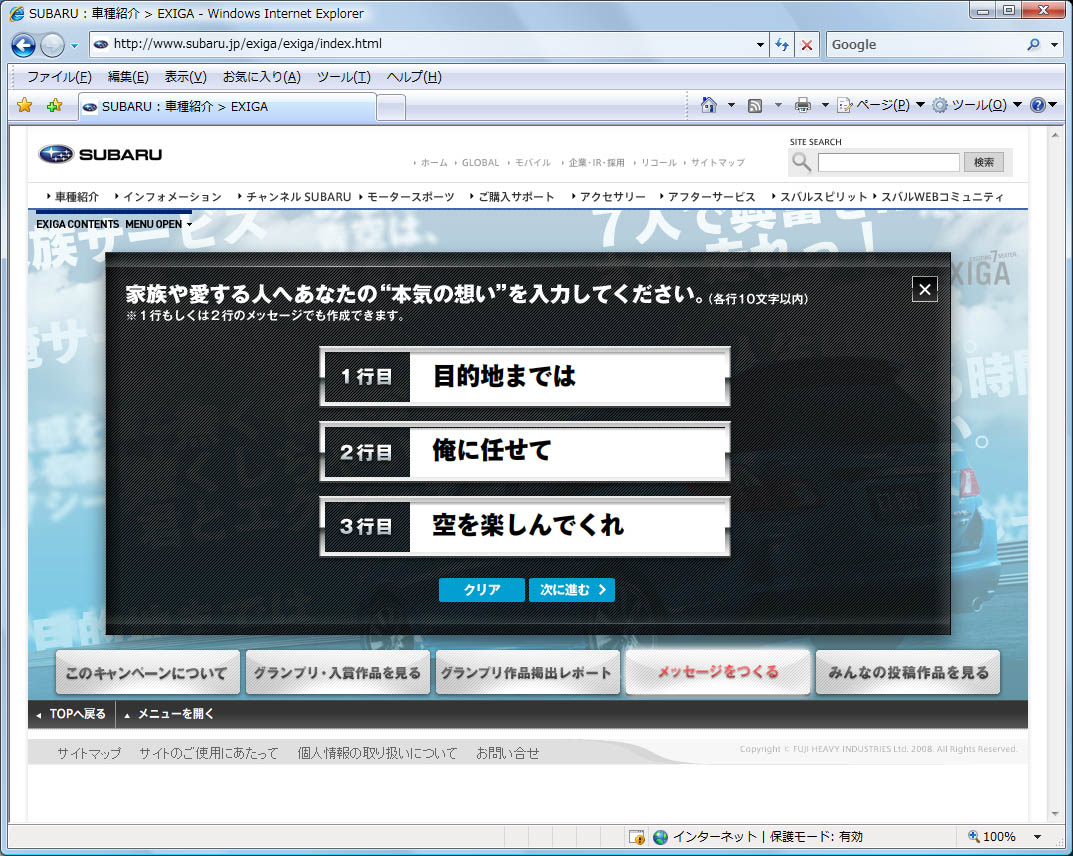Click the 次に進む button
Image resolution: width=1073 pixels, height=856 pixels.
571,590
